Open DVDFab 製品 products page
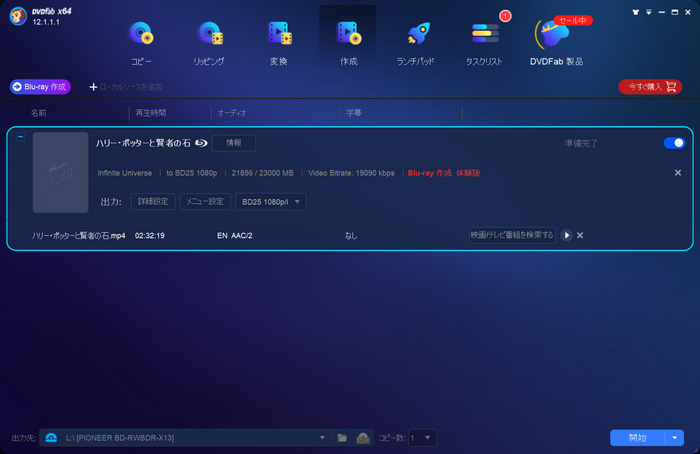 556,43
